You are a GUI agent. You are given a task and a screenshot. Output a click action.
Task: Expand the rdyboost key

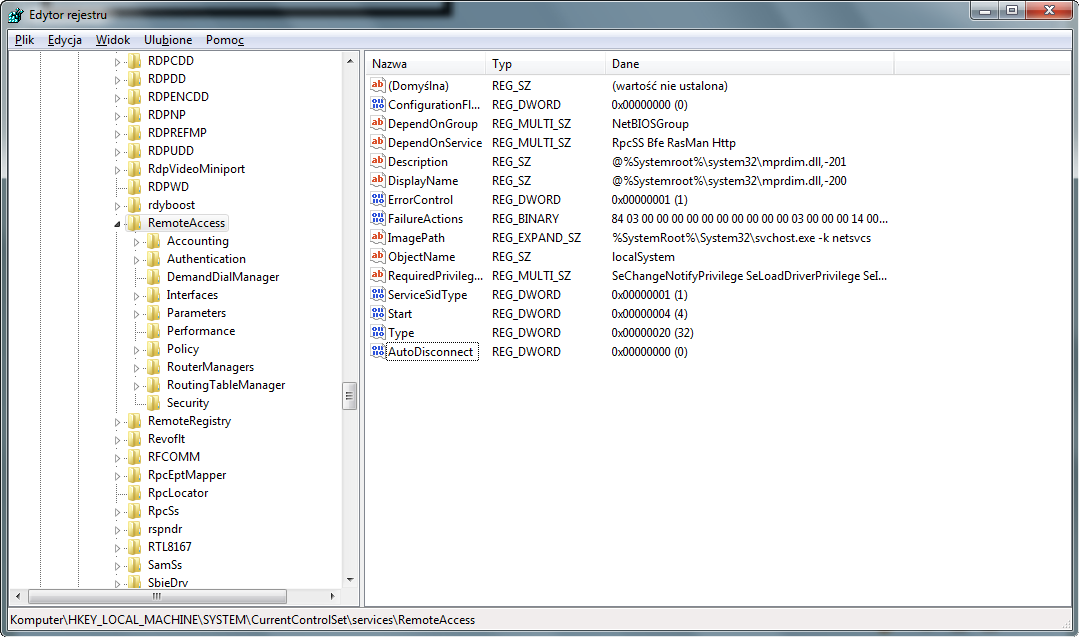tap(117, 205)
